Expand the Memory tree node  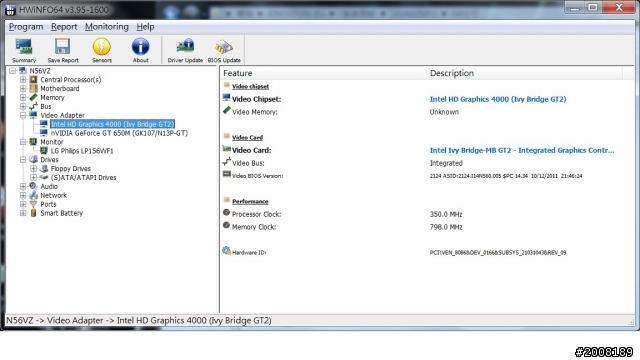pyautogui.click(x=23, y=98)
